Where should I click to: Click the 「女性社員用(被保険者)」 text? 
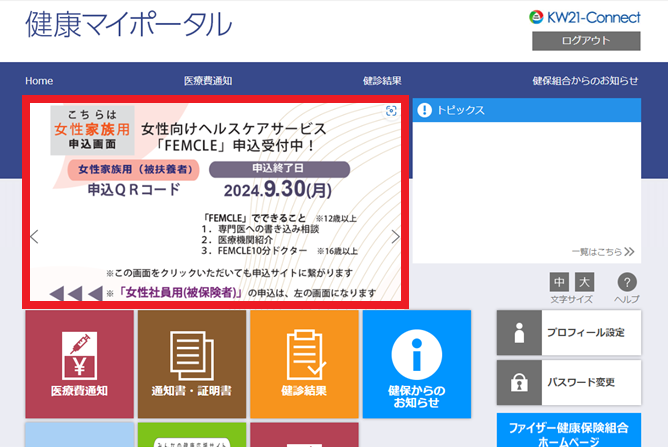pos(179,293)
